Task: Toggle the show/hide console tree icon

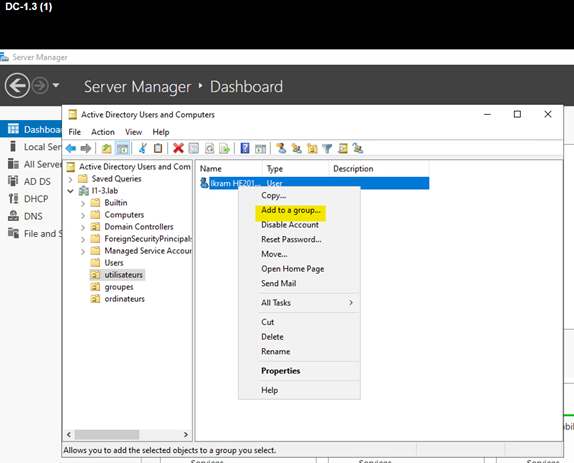Action: coord(122,148)
